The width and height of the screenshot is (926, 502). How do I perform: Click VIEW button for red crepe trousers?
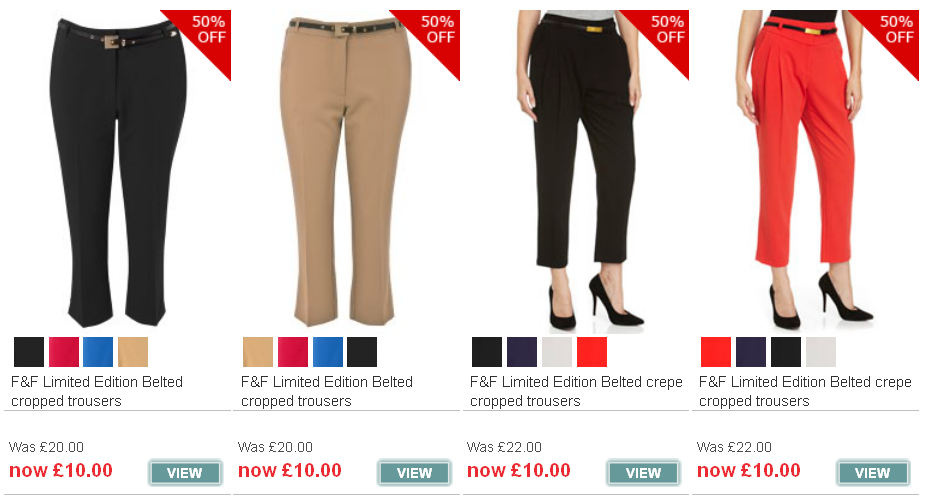(x=872, y=473)
